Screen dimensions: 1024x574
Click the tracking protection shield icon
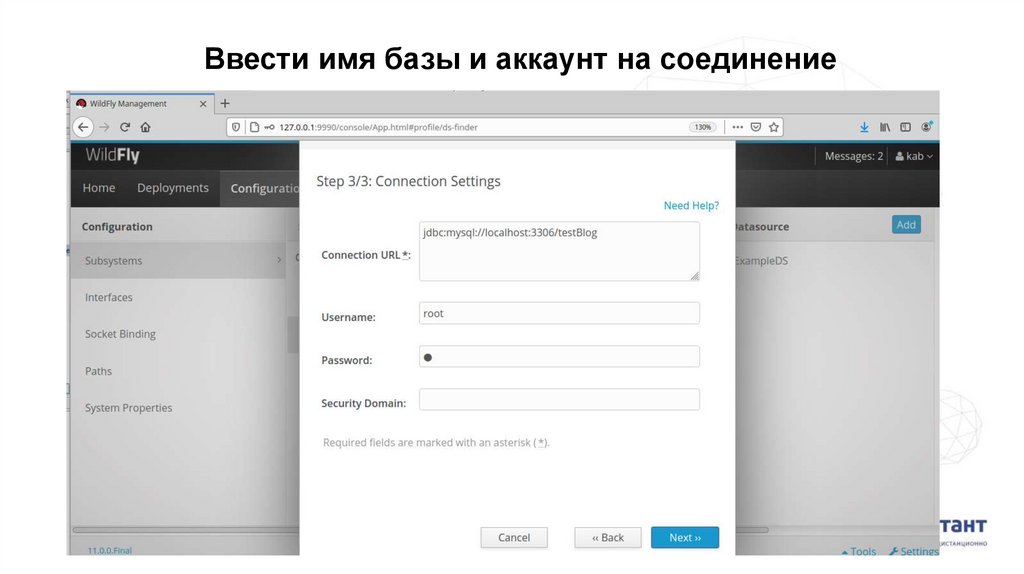tap(236, 127)
